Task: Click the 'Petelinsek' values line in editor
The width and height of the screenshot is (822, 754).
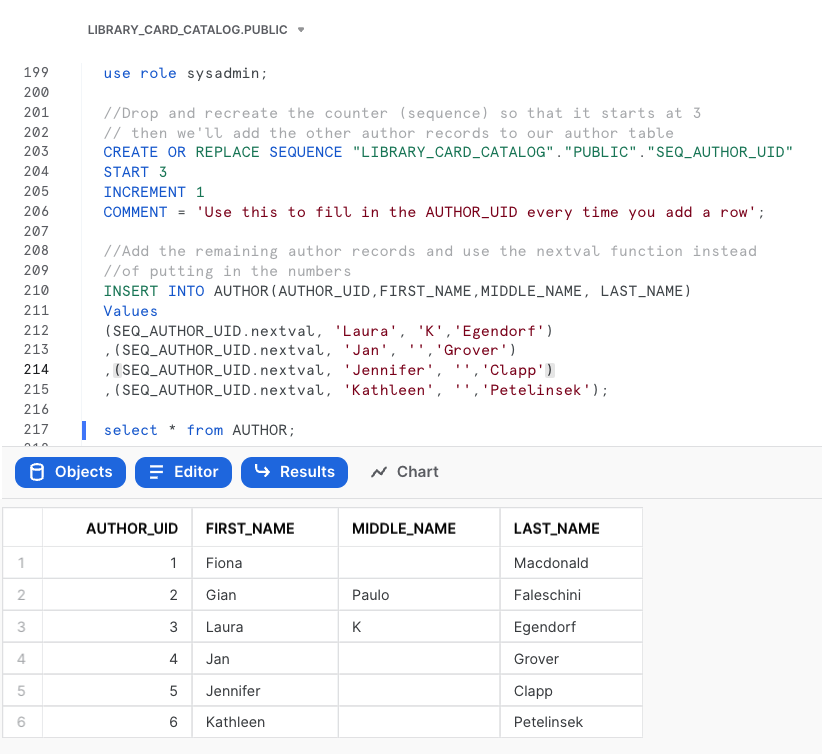Action: point(356,390)
